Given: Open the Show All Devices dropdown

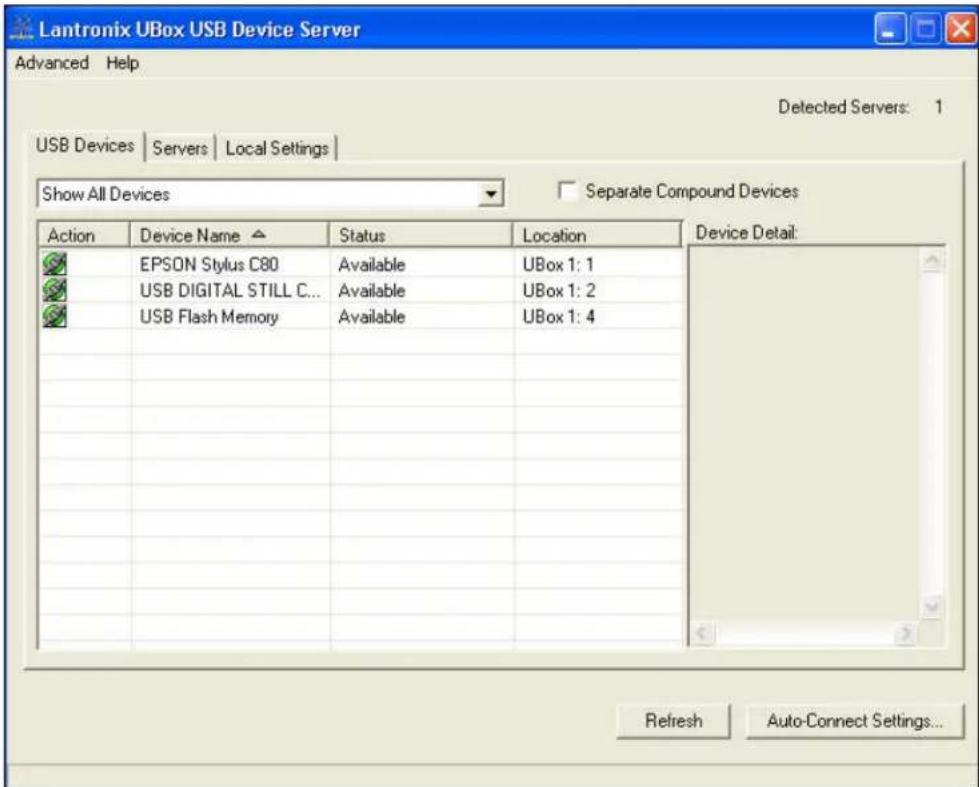Looking at the screenshot, I should click(491, 194).
